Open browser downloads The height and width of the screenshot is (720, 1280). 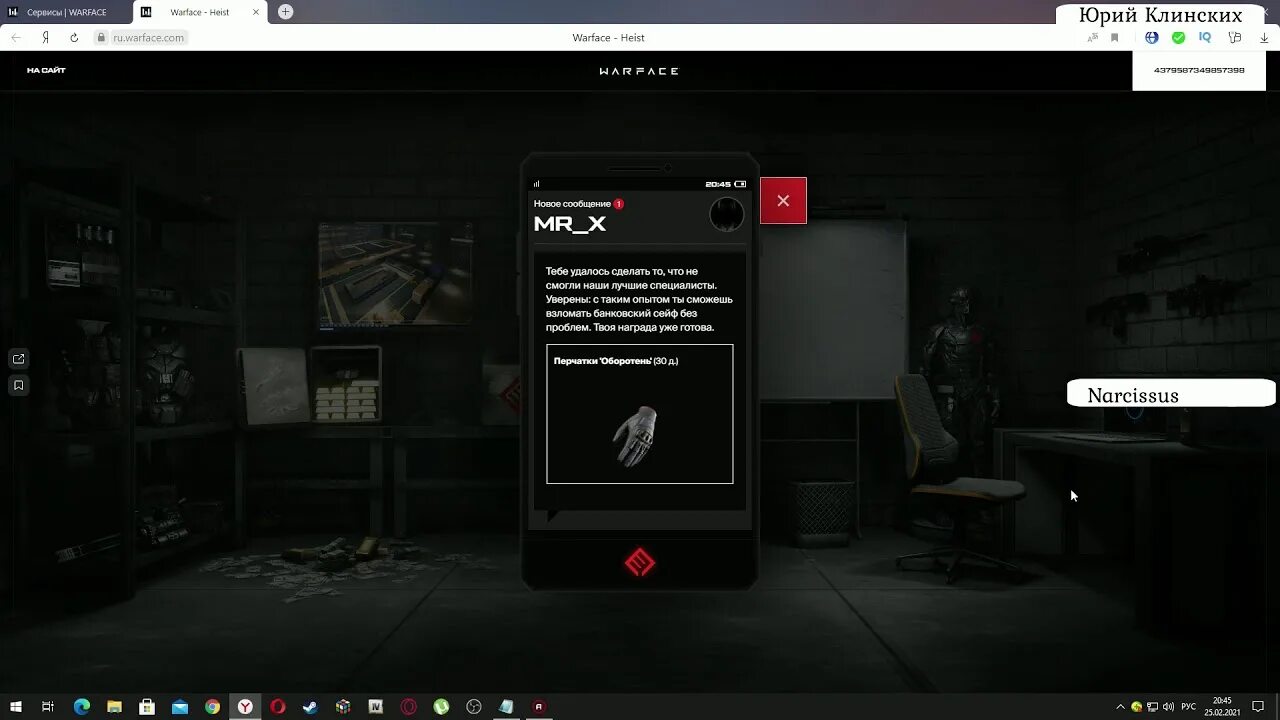tap(1264, 37)
